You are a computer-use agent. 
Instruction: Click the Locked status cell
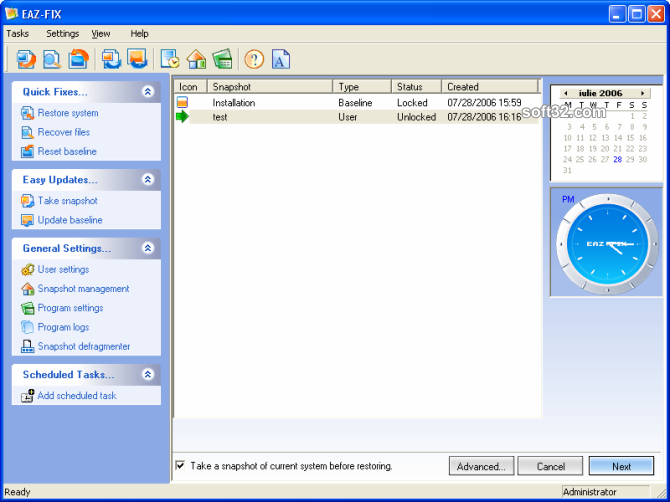pos(412,103)
